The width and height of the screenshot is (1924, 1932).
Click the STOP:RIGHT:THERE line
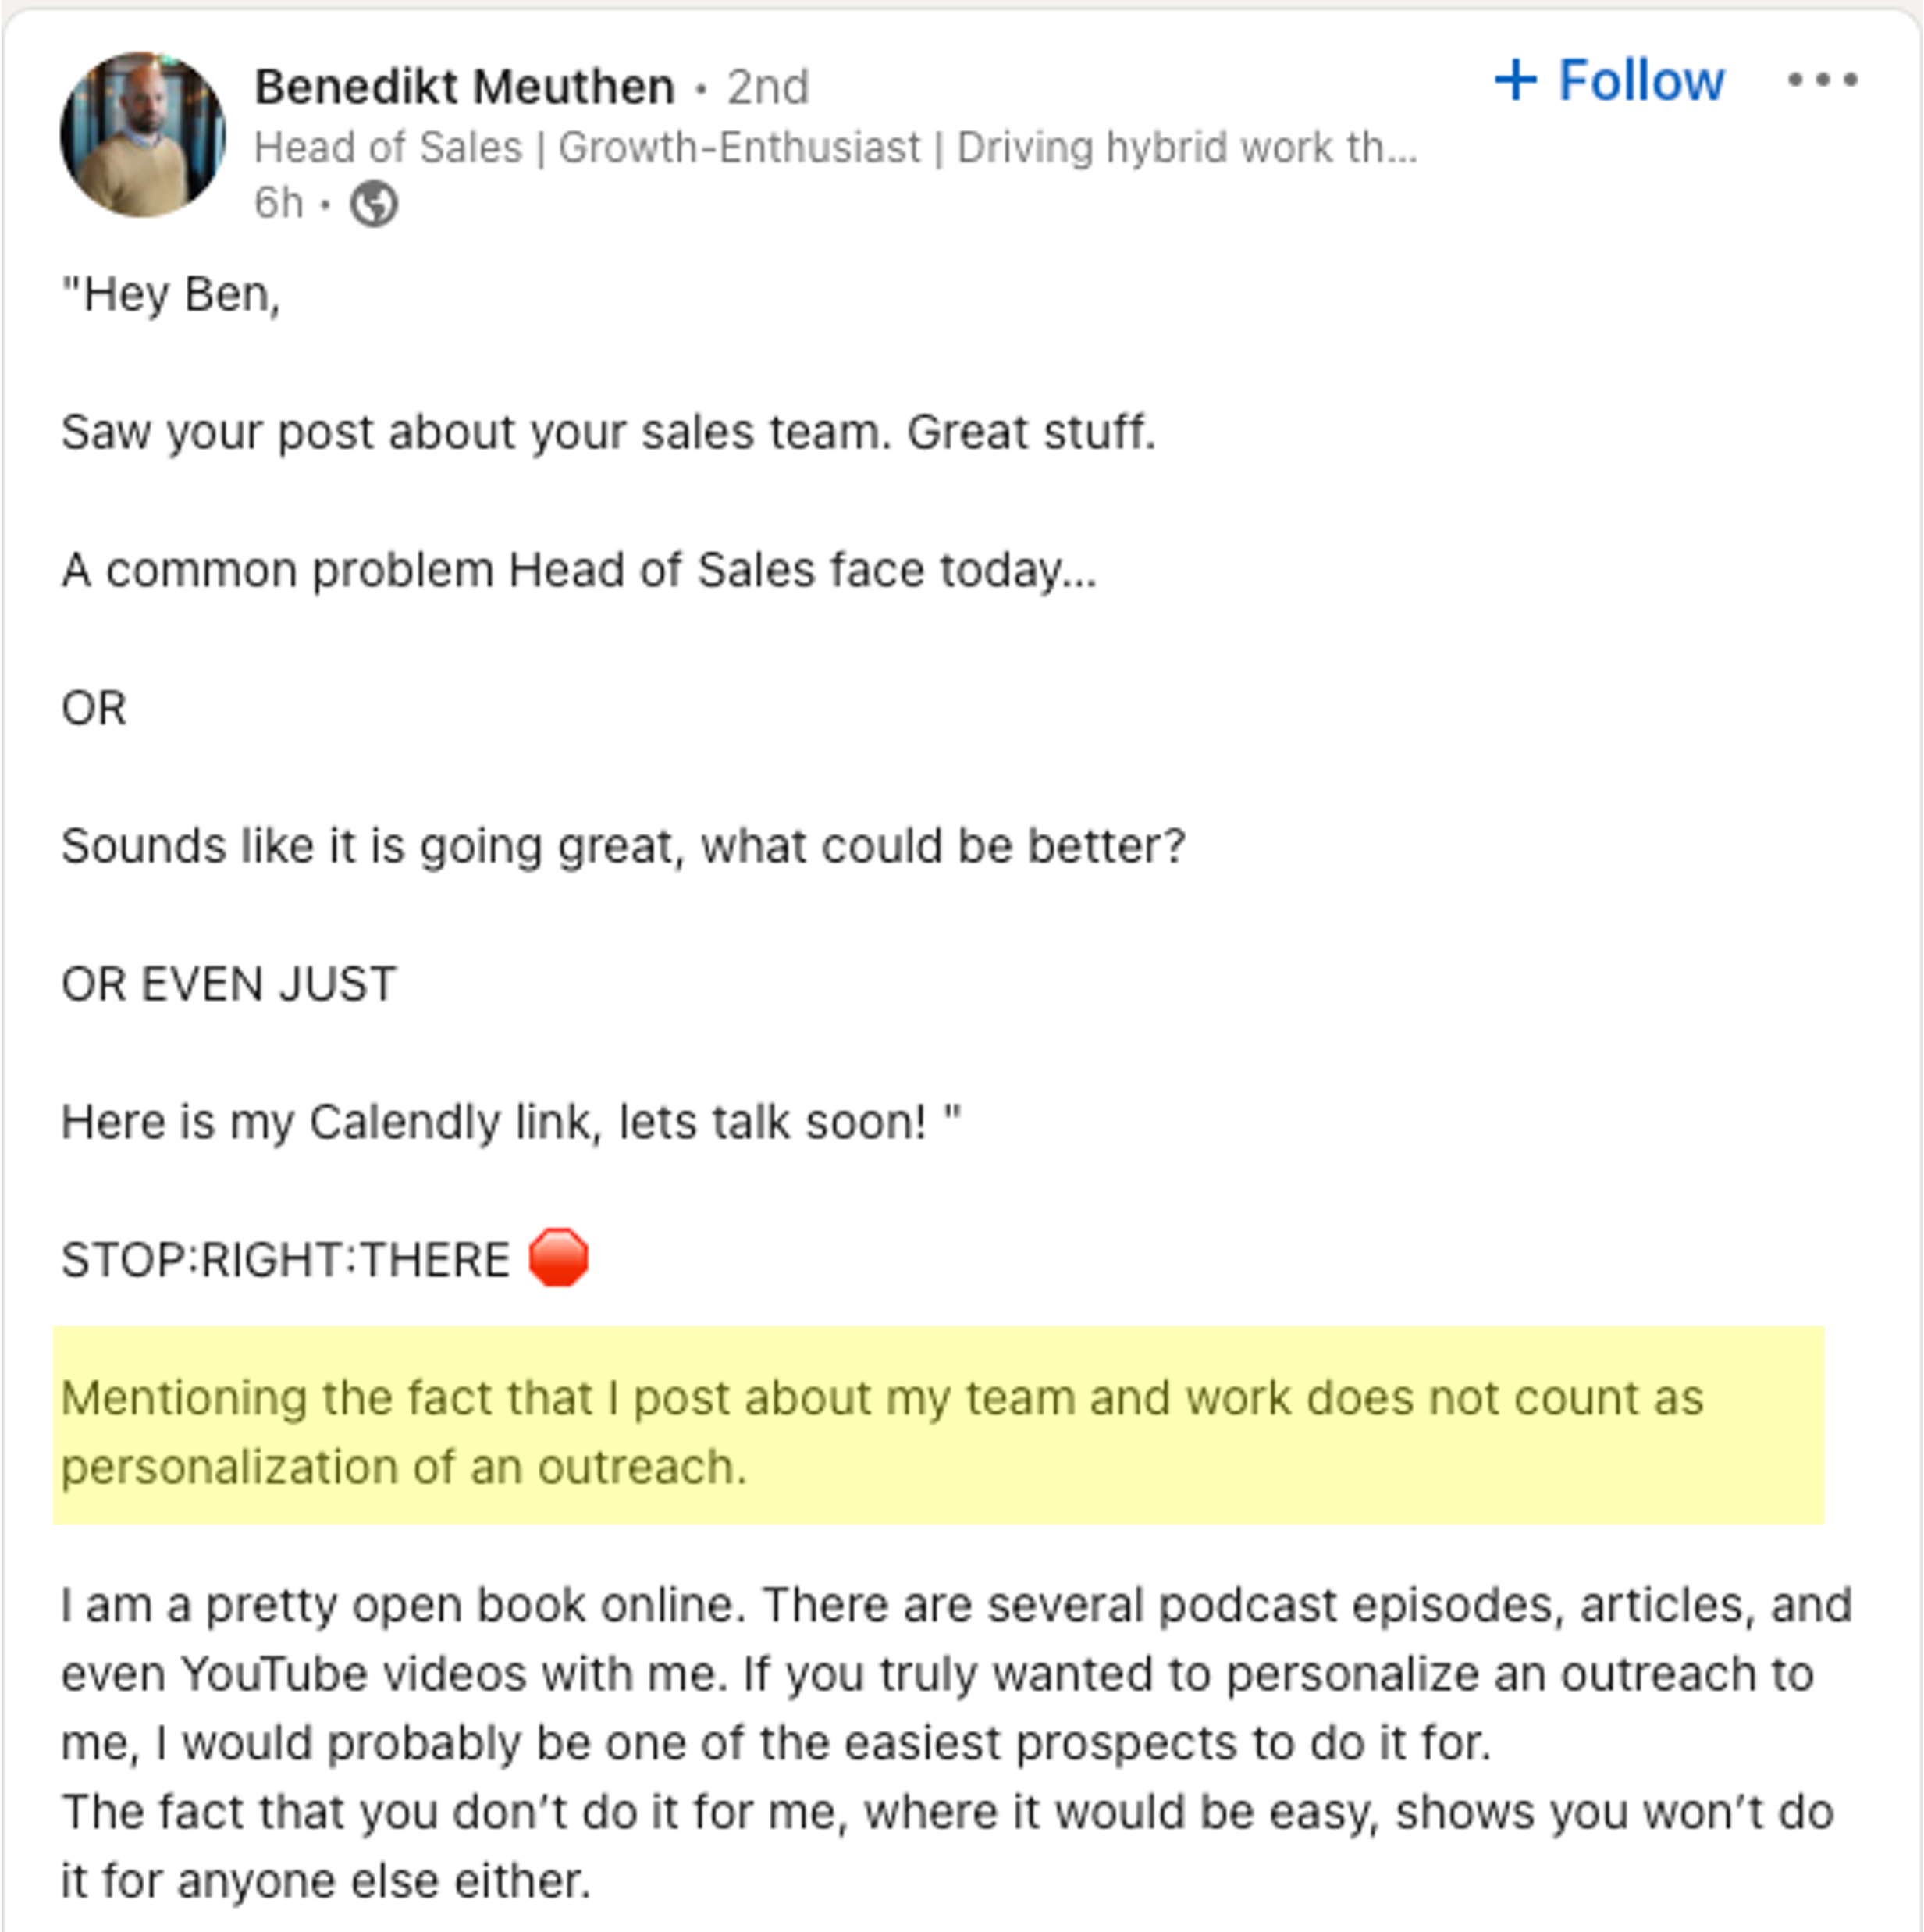[285, 1258]
